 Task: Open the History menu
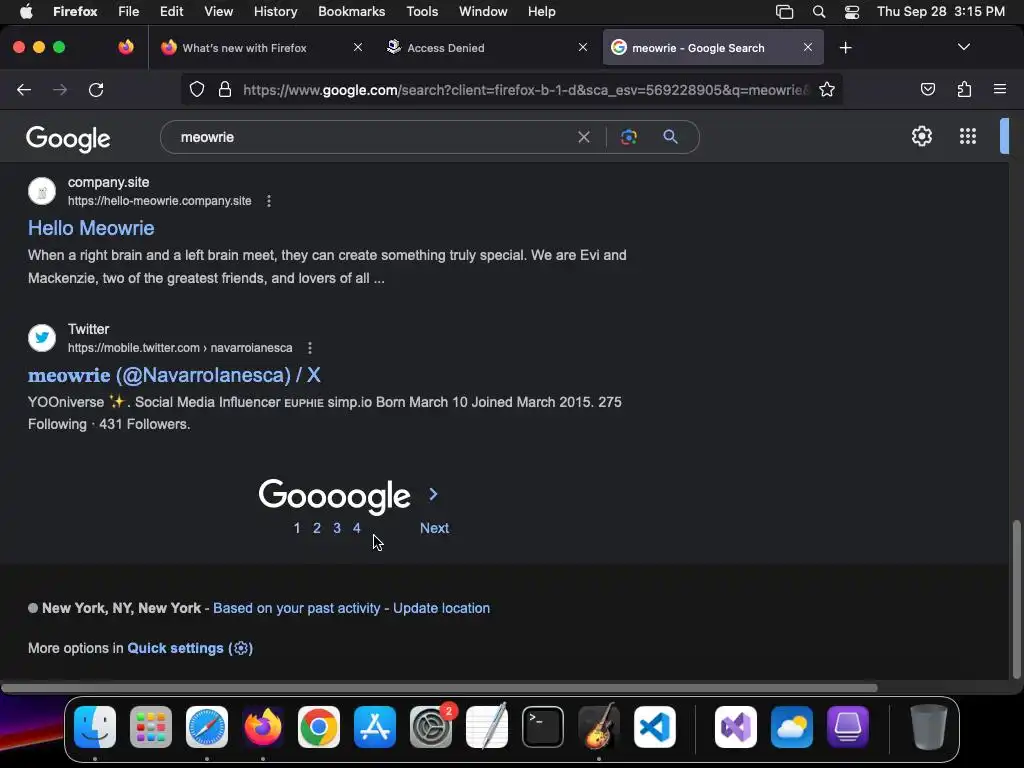click(275, 12)
